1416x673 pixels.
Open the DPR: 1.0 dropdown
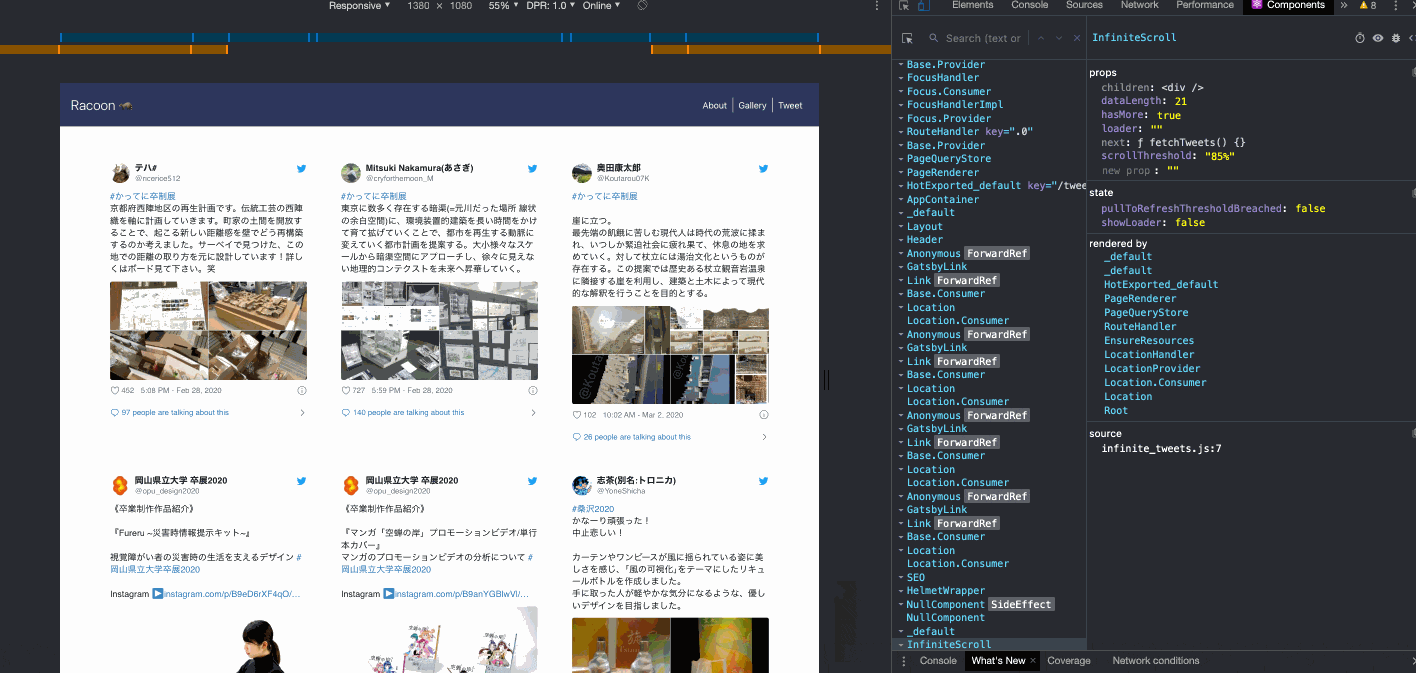[551, 5]
